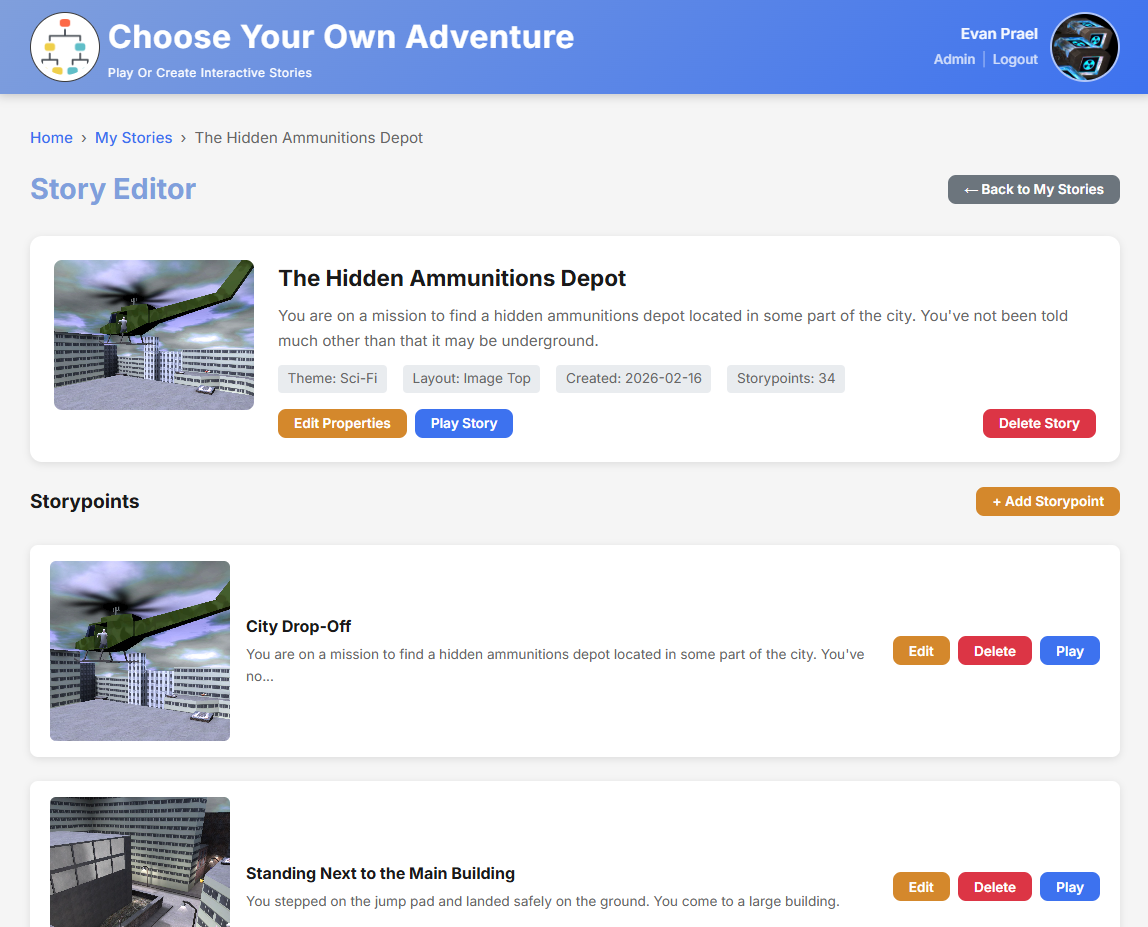Open My Stories from the breadcrumb trail

(133, 137)
